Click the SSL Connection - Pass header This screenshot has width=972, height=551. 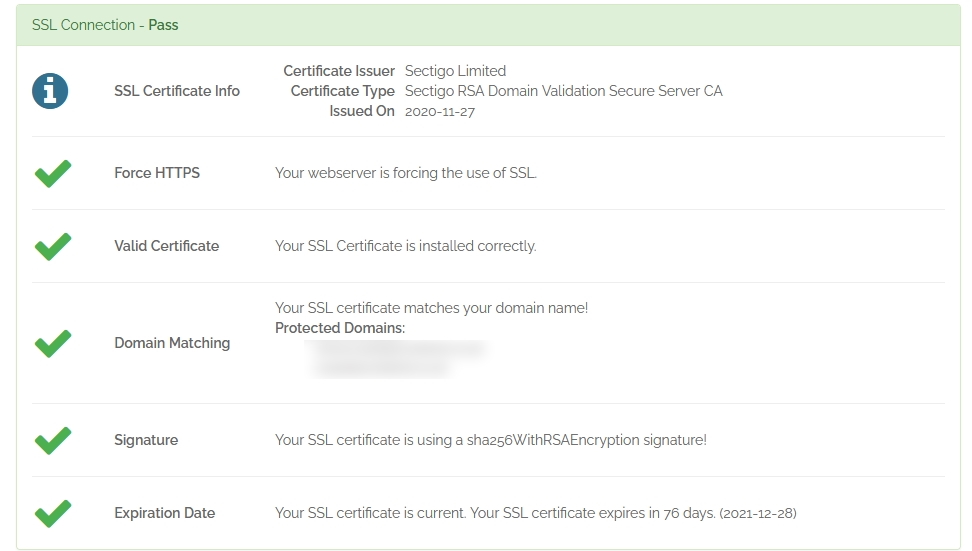click(x=105, y=25)
